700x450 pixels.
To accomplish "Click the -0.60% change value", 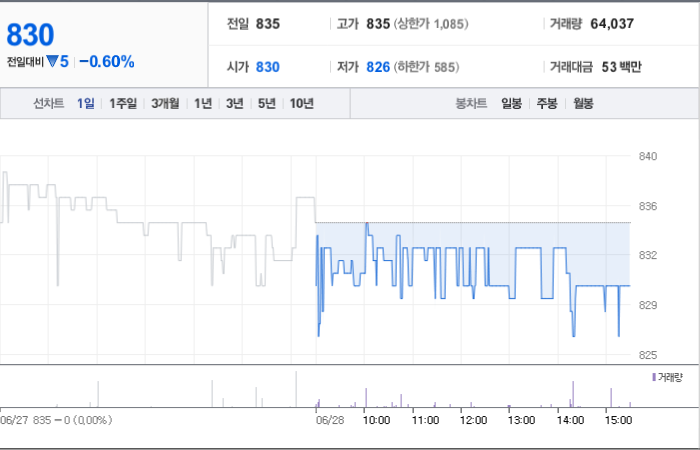I will click(x=107, y=62).
